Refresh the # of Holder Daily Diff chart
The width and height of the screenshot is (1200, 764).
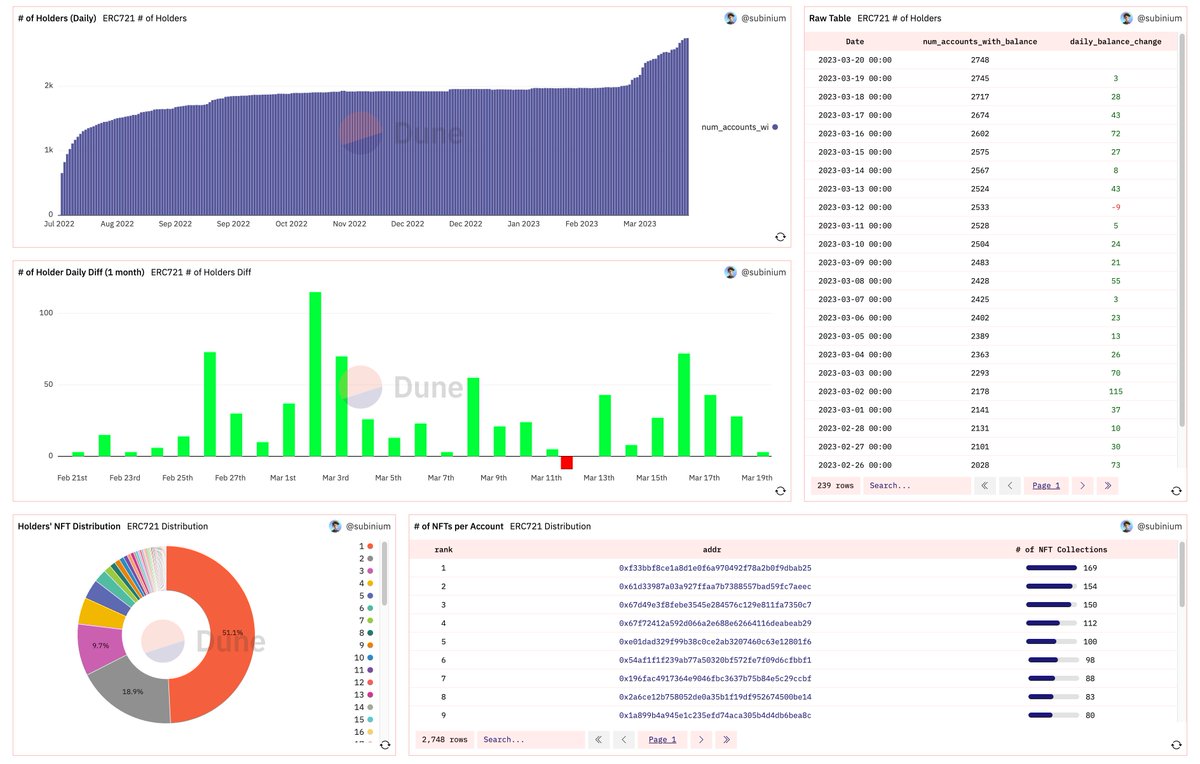point(780,490)
